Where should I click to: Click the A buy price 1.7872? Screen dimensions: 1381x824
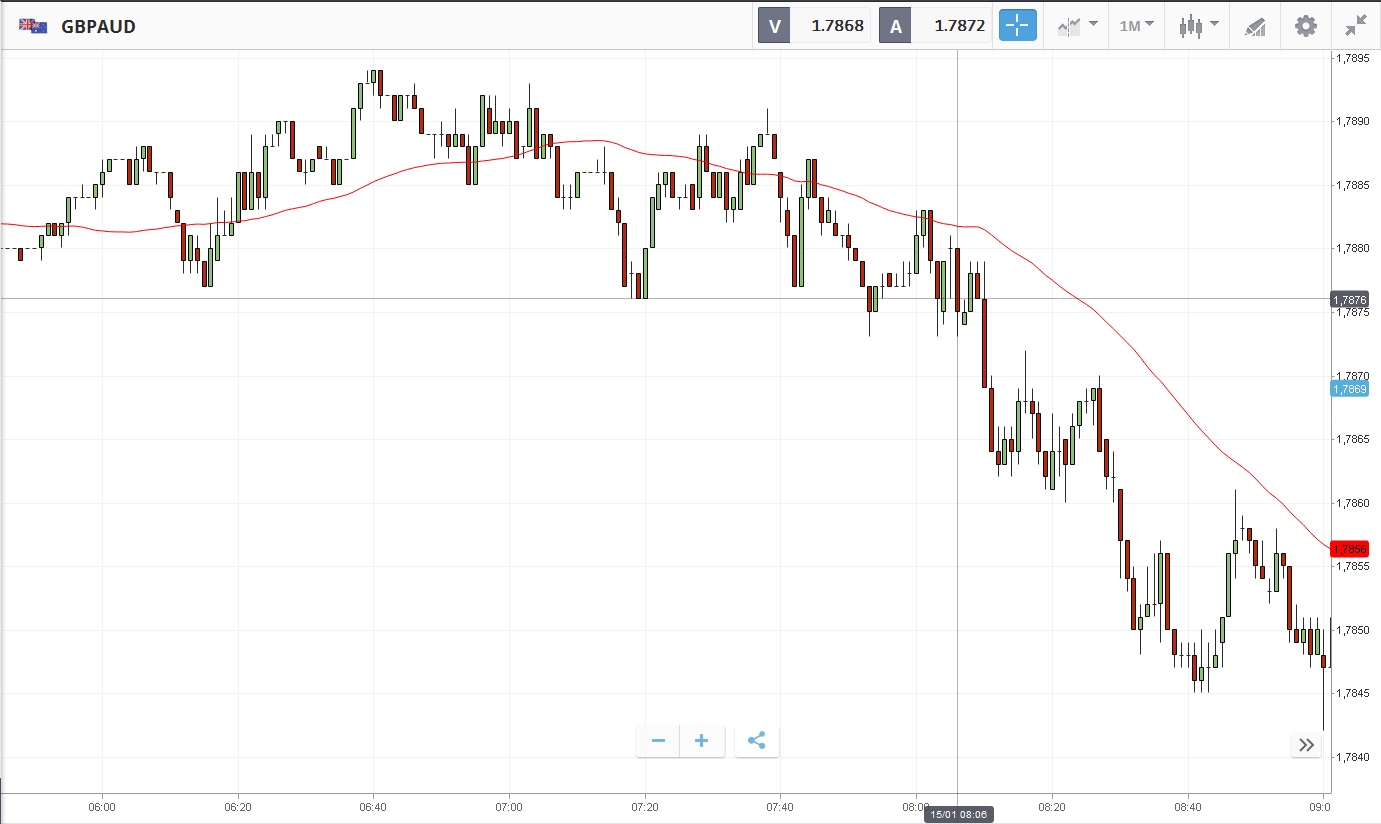tap(959, 26)
